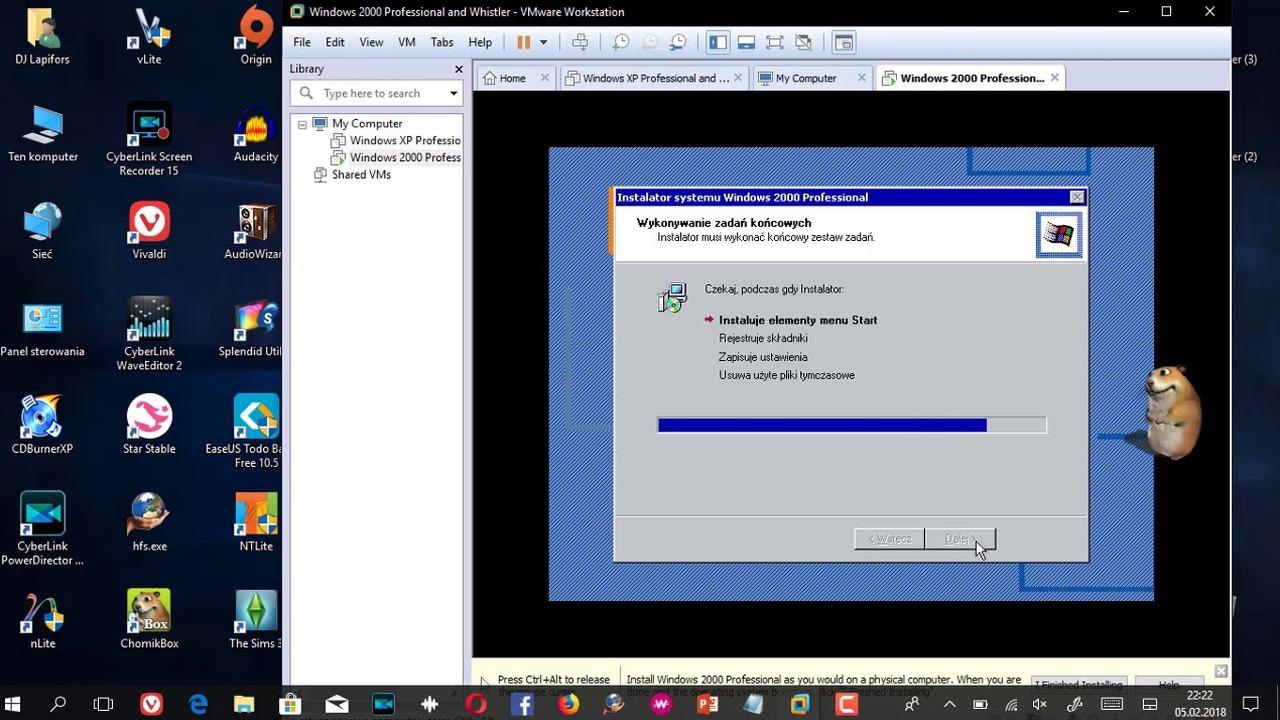Screen dimensions: 1280x720
Task: Pause the virtual machine from the toolbar
Action: pos(523,41)
